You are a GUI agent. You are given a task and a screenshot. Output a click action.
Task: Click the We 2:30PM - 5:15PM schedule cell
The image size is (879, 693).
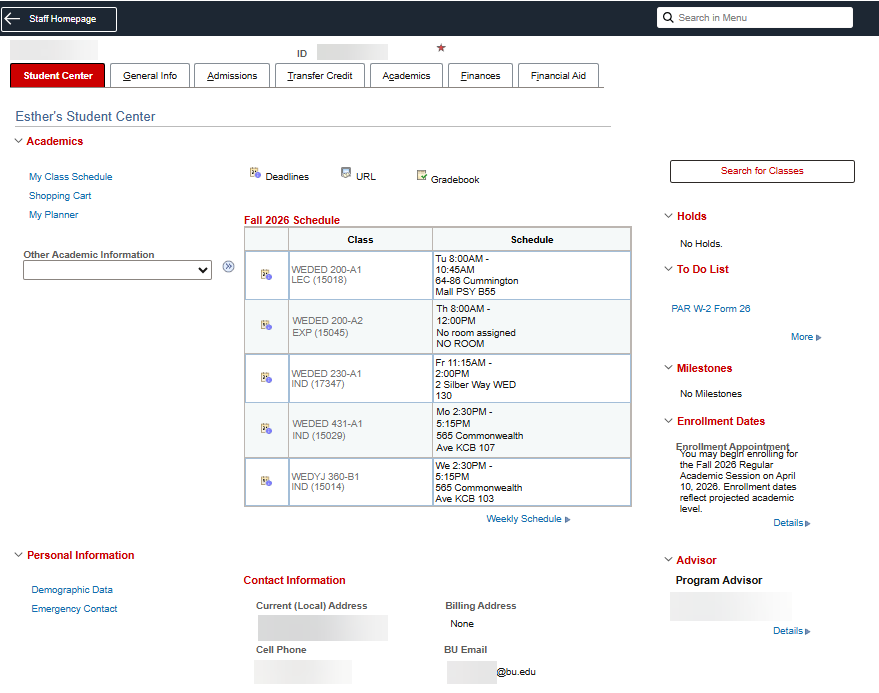[x=532, y=482]
